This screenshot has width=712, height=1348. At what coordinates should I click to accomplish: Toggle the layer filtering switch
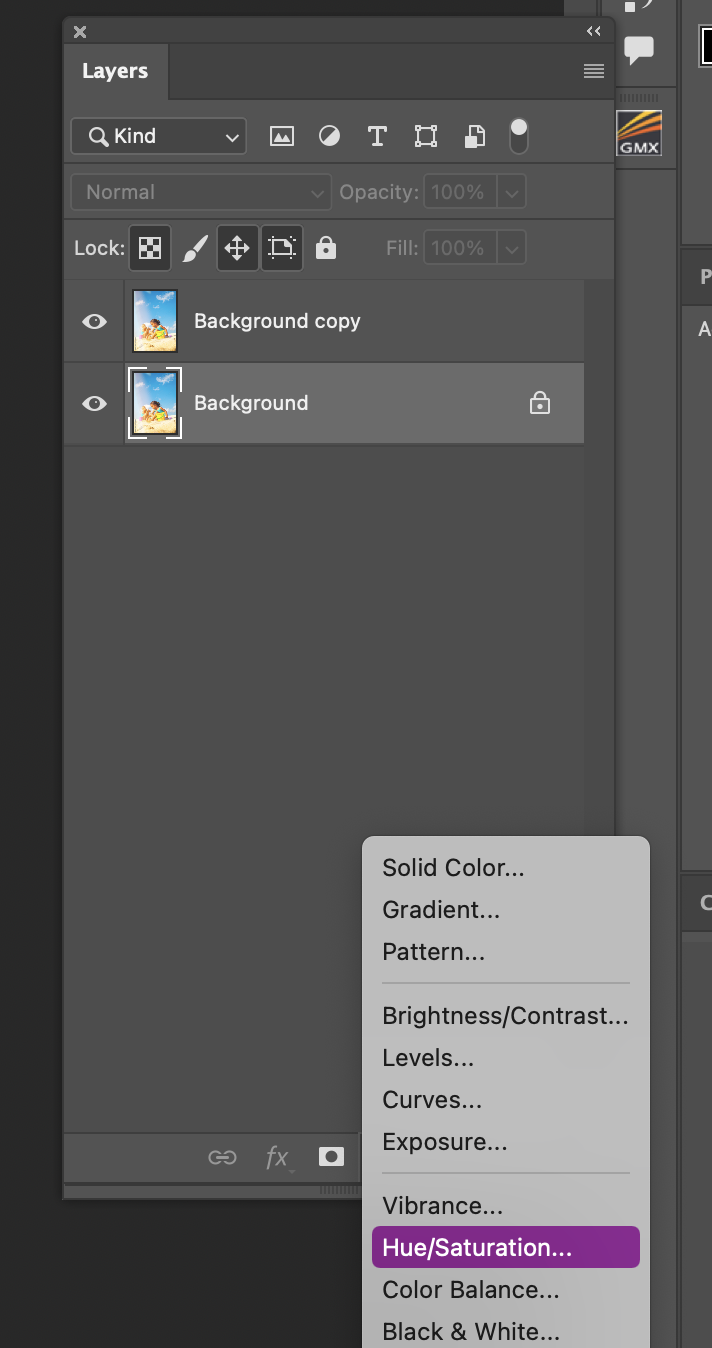coord(518,136)
